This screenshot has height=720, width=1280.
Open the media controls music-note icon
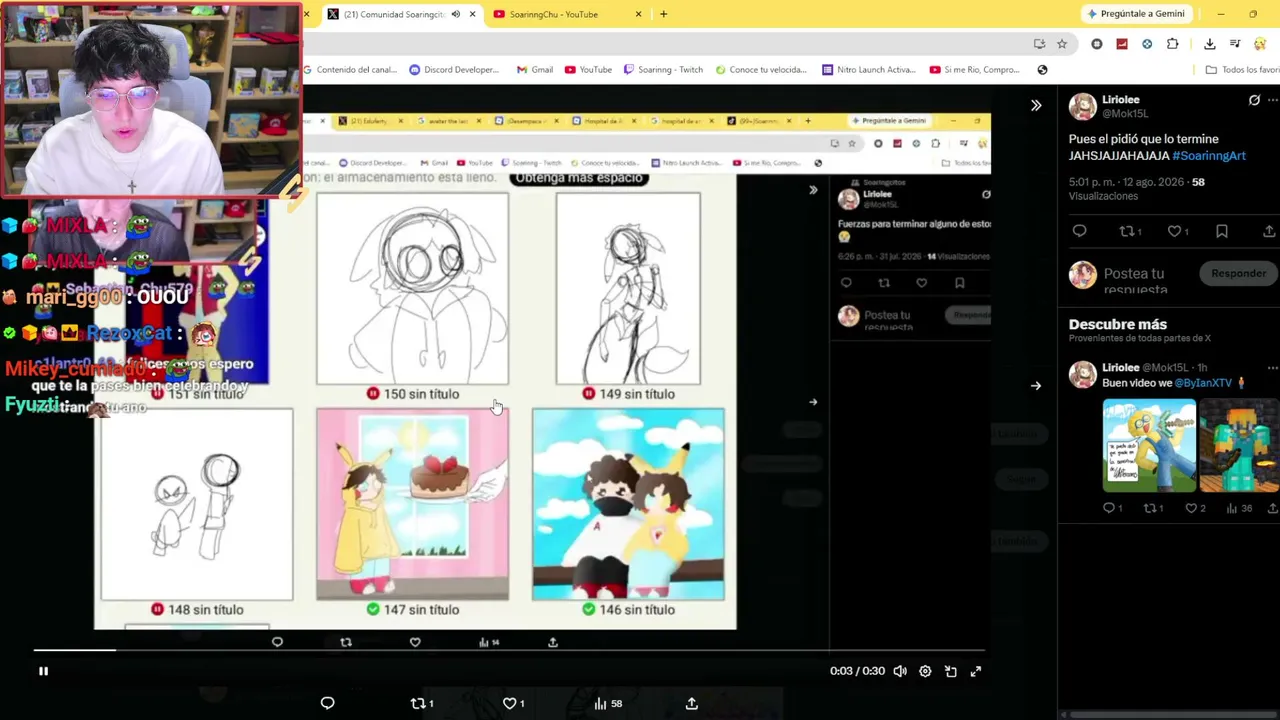(1235, 44)
